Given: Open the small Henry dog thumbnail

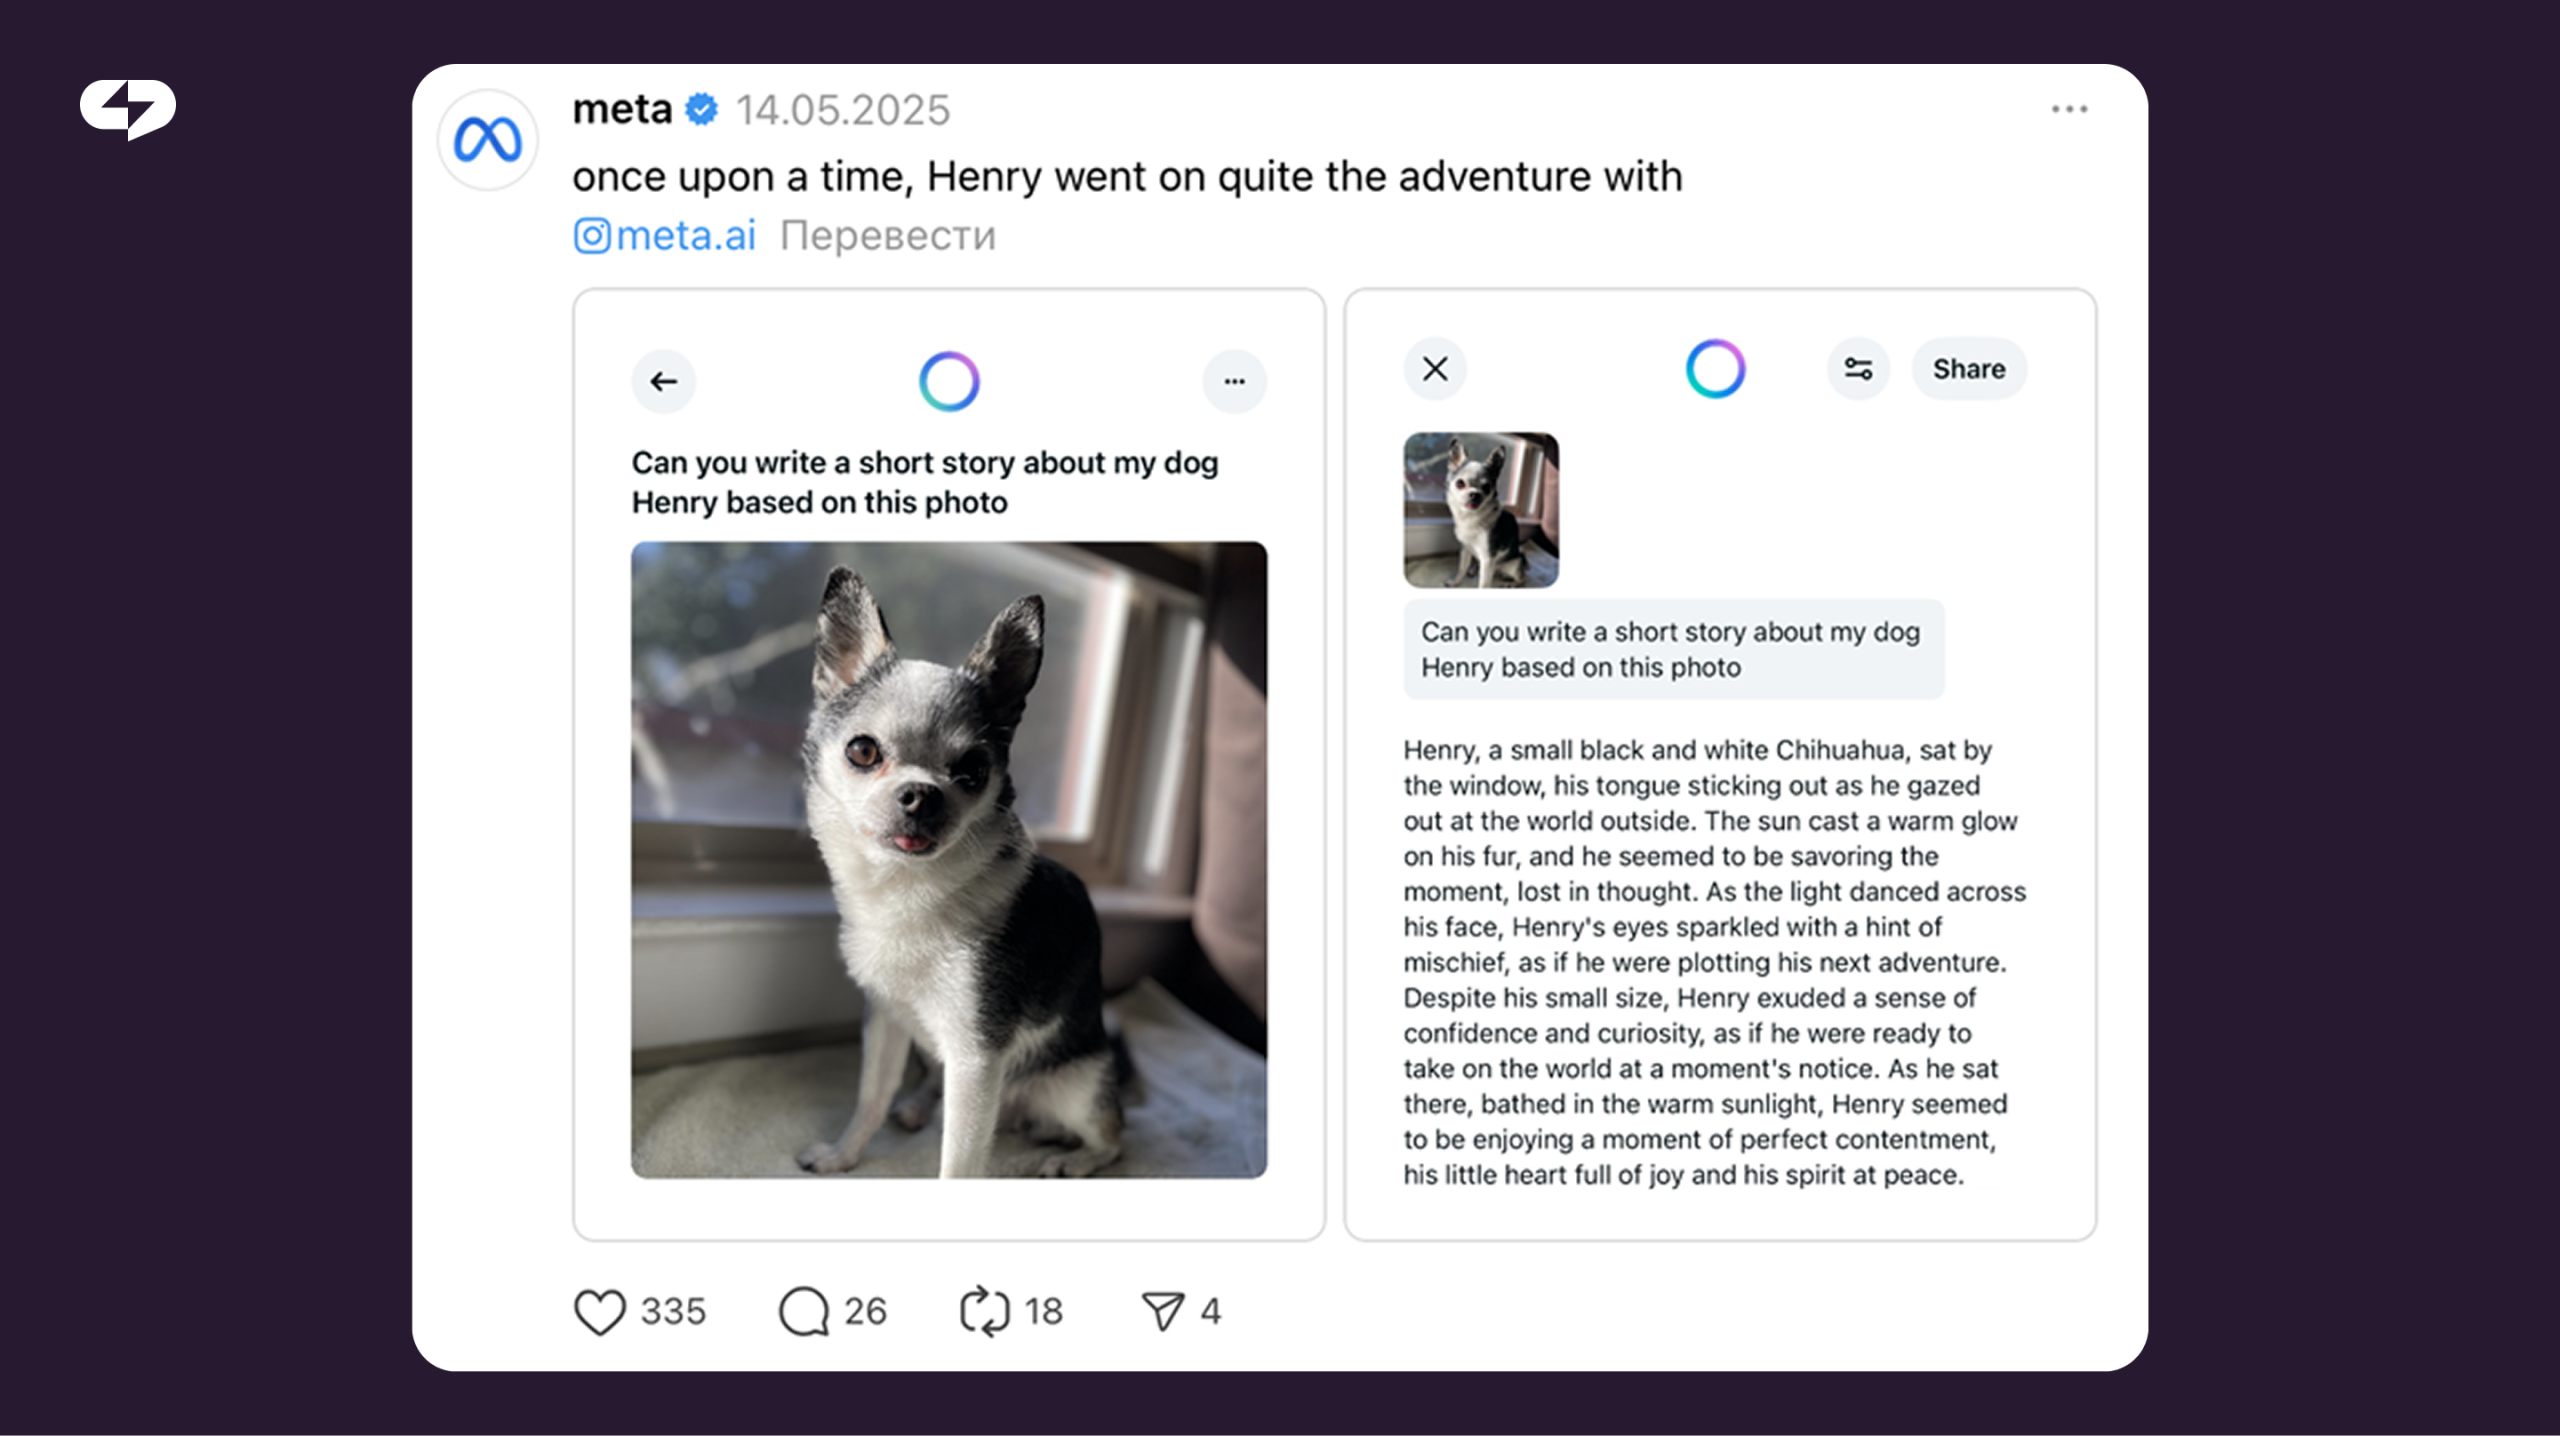Looking at the screenshot, I should tap(1481, 510).
